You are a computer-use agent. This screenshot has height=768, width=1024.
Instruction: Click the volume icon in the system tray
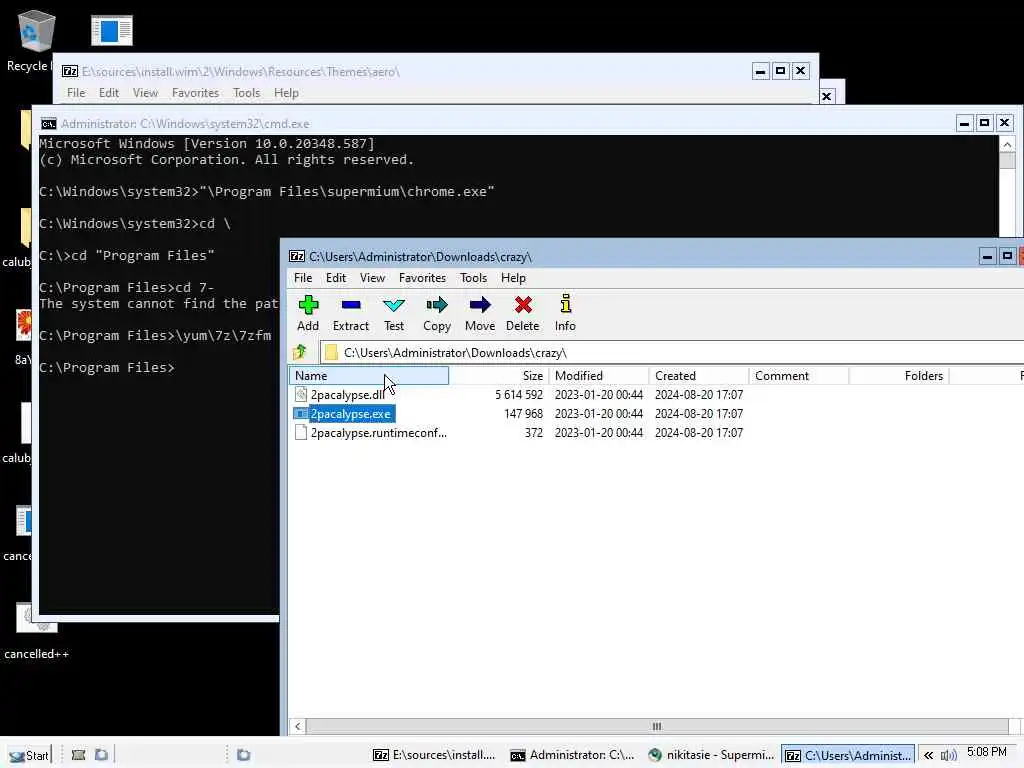point(949,755)
